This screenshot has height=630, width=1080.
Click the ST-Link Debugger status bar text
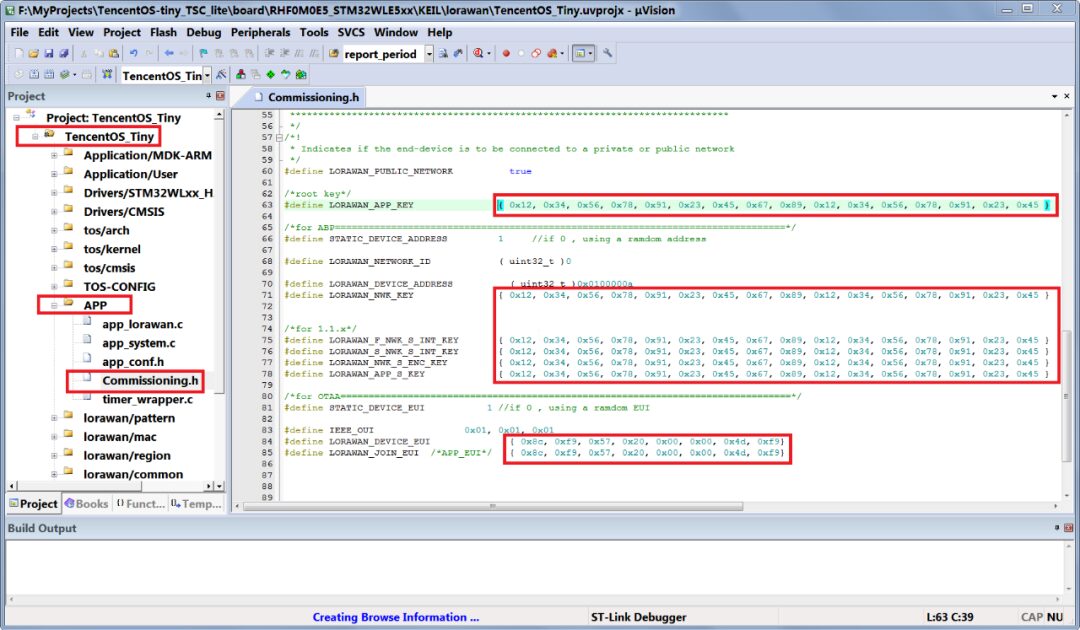pos(638,617)
